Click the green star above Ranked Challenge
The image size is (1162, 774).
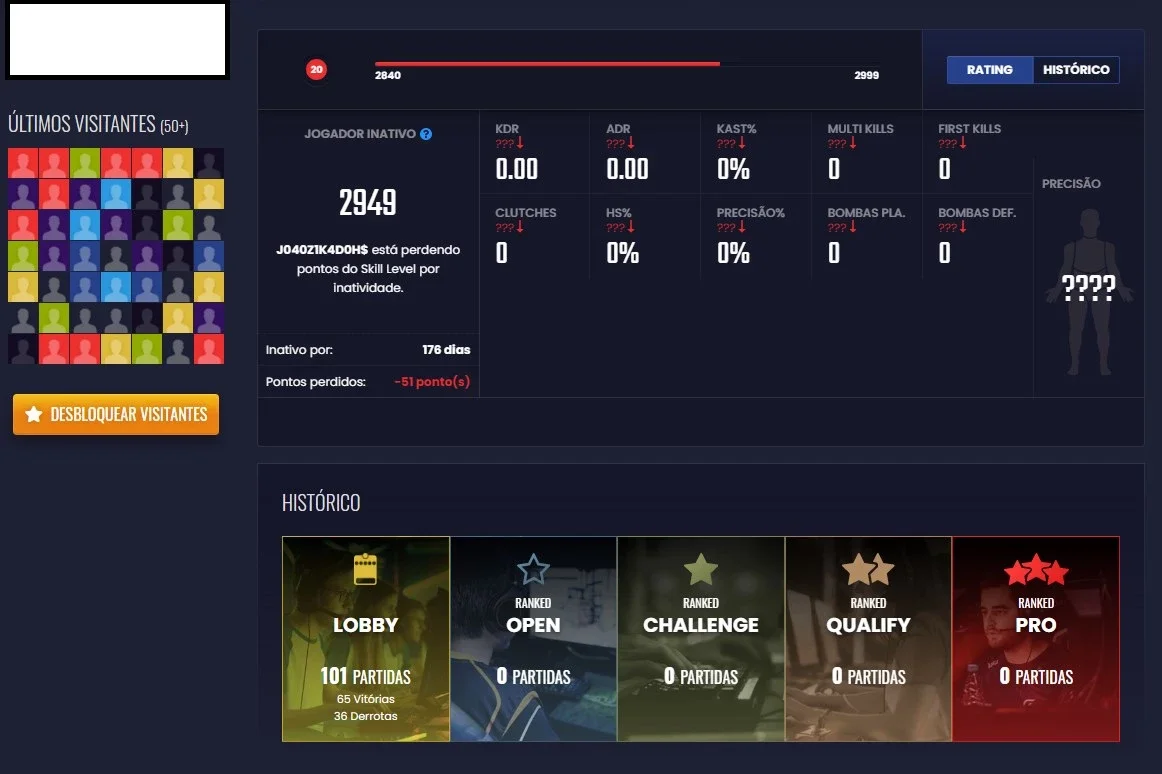(701, 569)
